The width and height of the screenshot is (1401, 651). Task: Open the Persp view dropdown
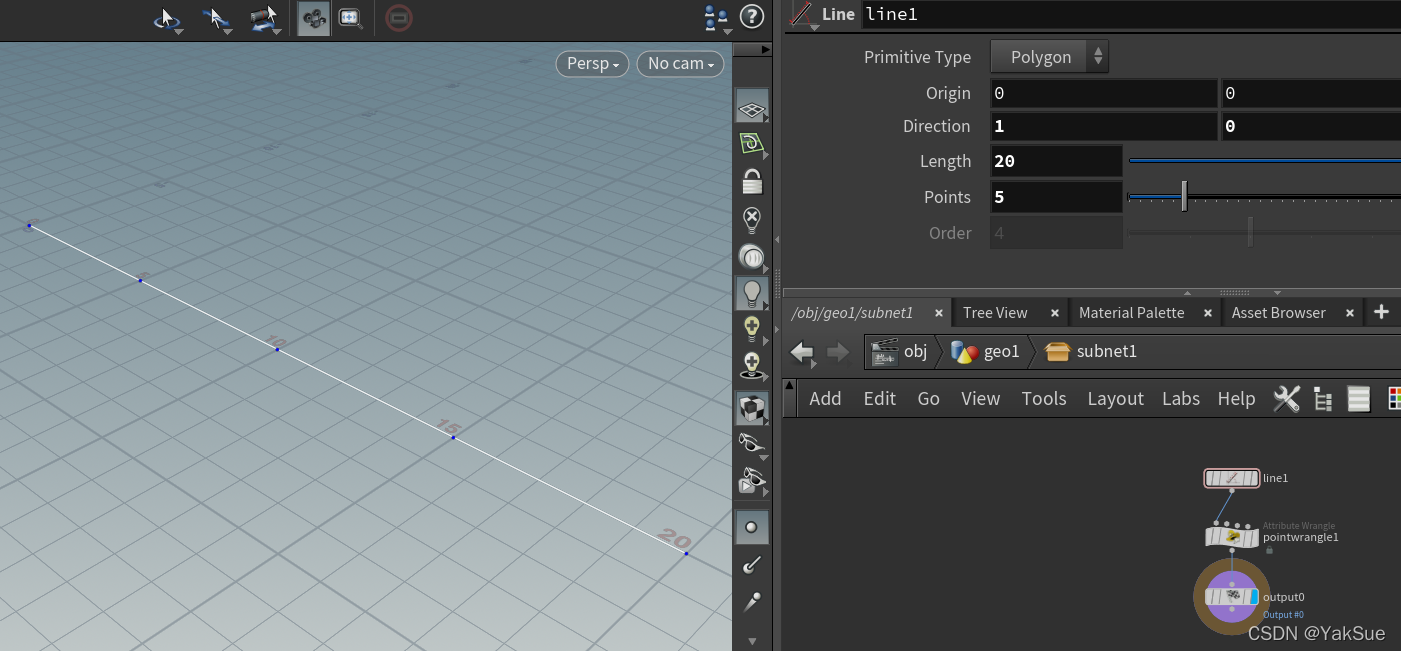[592, 64]
